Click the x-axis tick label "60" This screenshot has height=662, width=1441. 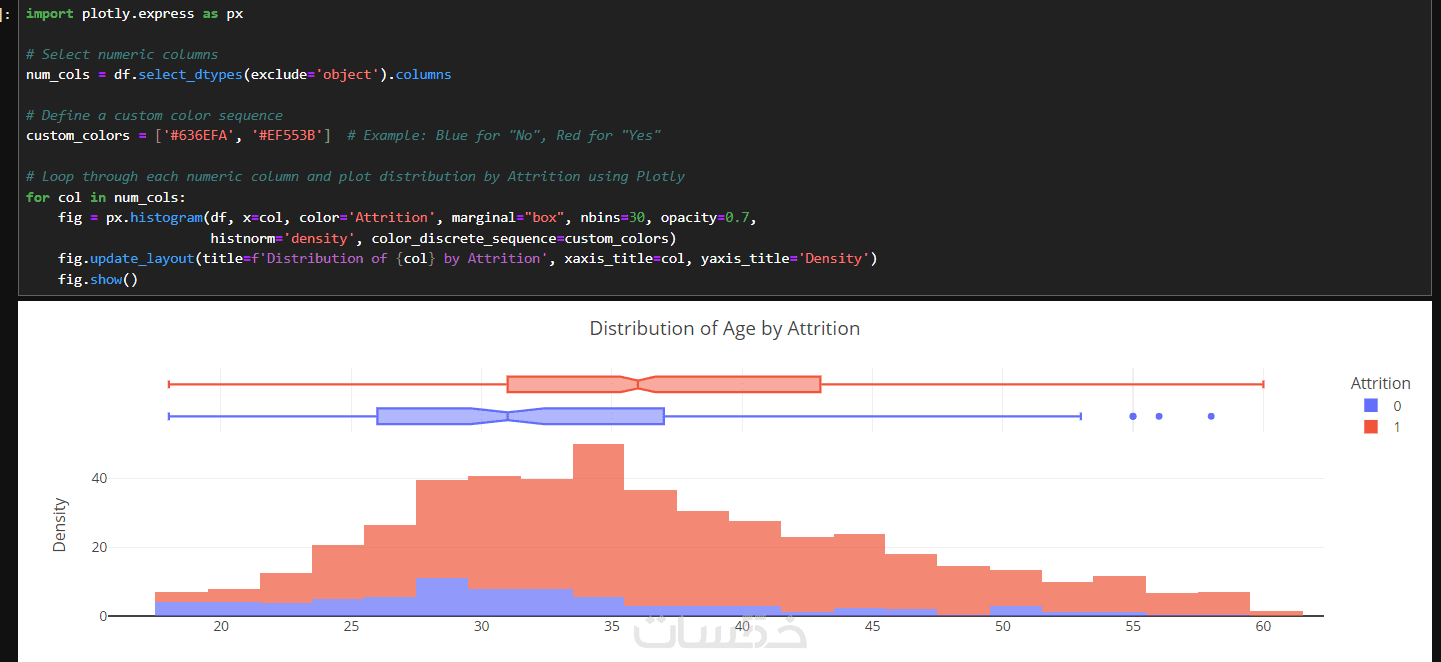tap(1263, 626)
